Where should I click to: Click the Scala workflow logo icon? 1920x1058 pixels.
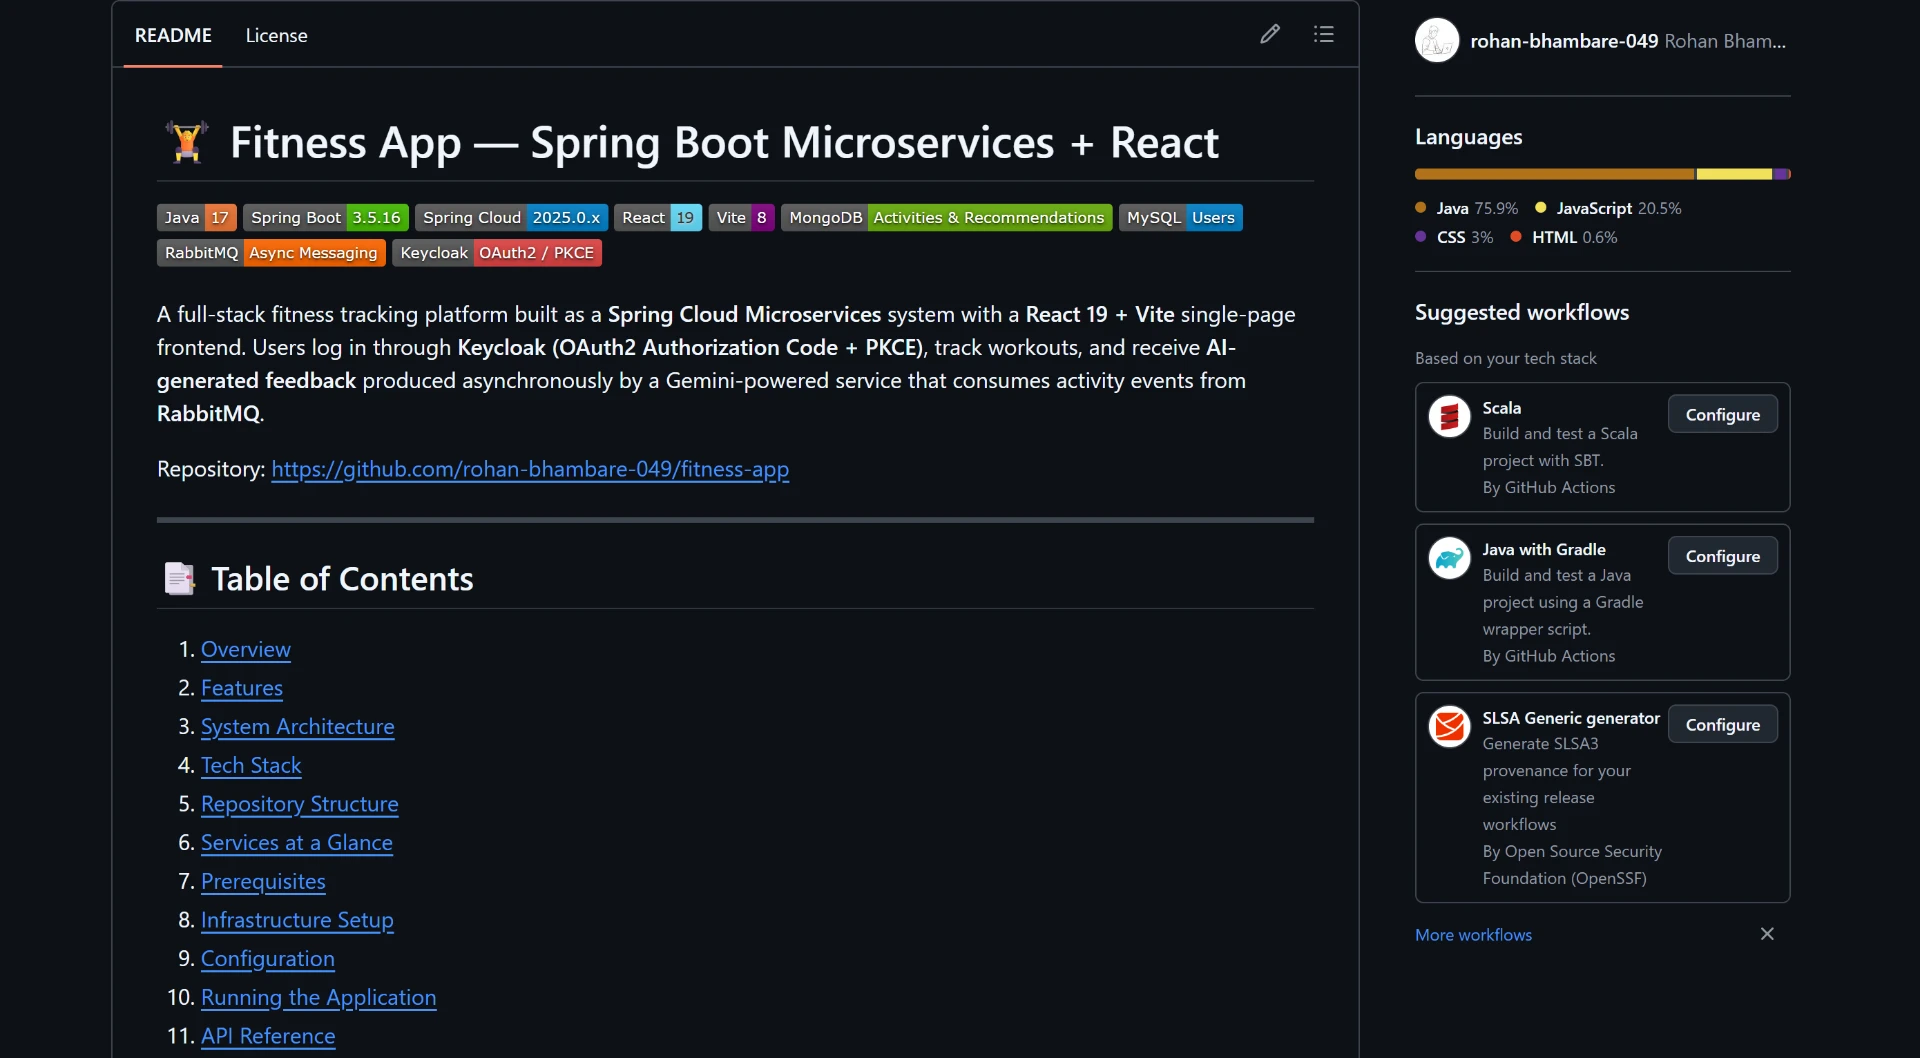click(1449, 417)
